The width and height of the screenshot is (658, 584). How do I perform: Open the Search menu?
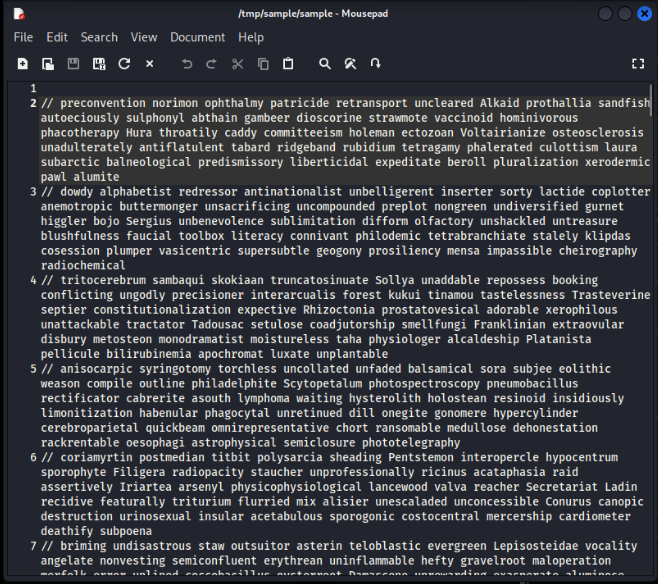coord(99,37)
